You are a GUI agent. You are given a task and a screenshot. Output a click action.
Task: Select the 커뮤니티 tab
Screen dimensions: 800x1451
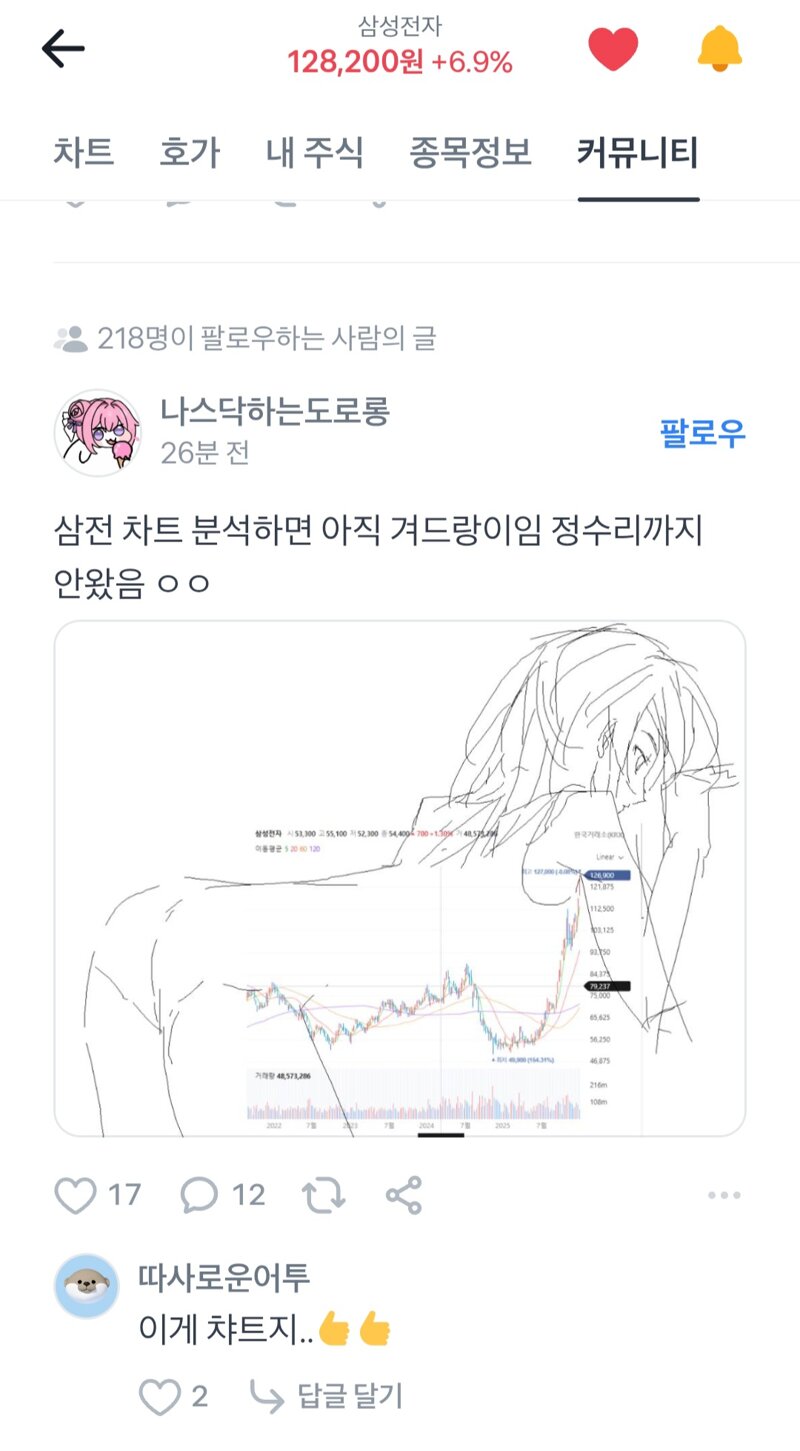pos(638,153)
